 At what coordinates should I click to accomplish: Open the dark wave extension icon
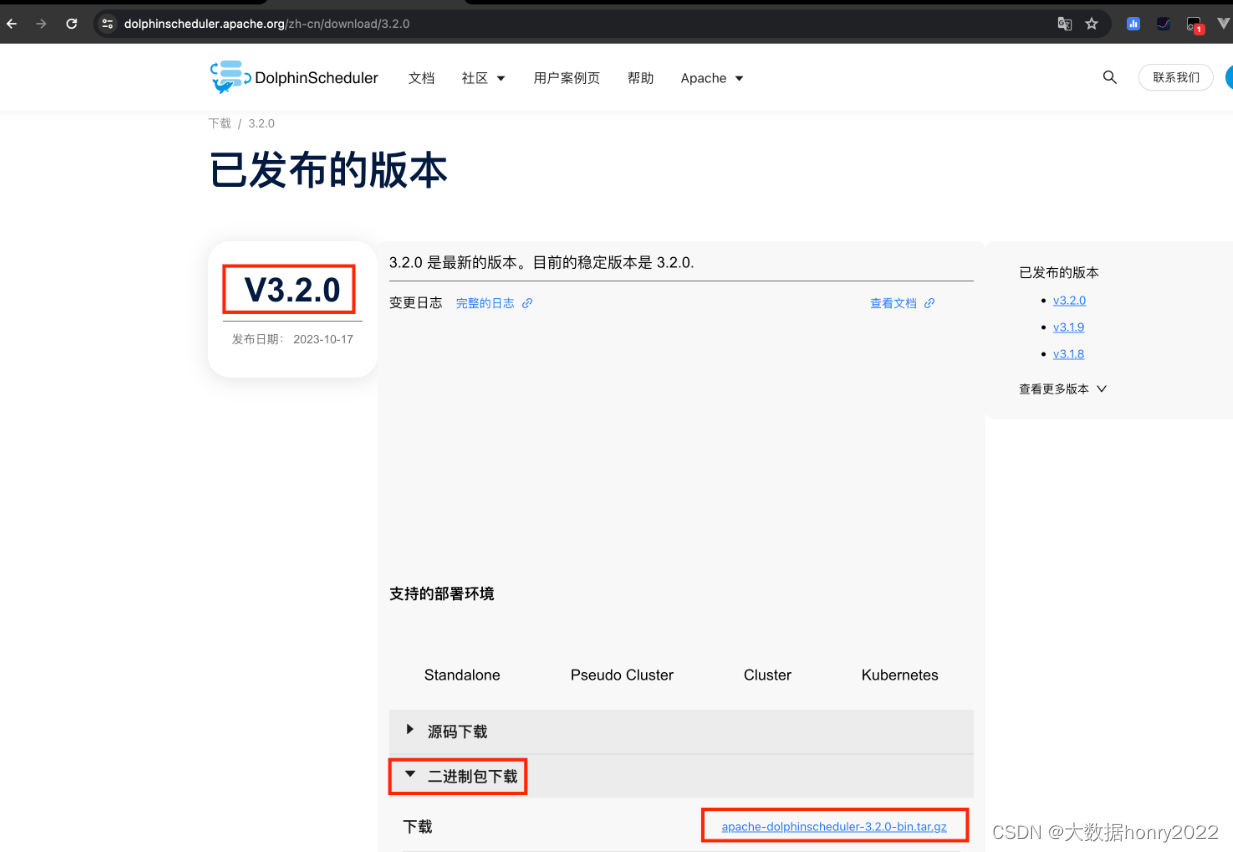coord(1163,23)
